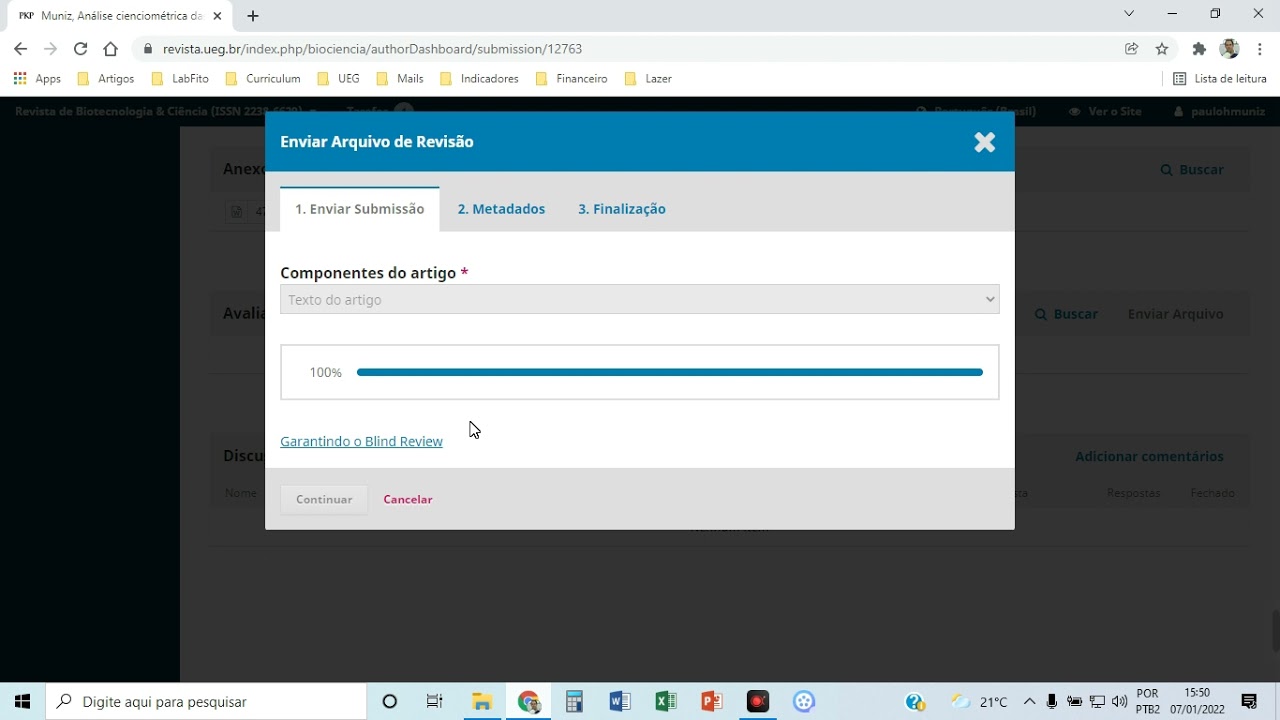Image resolution: width=1280 pixels, height=720 pixels.
Task: Open the Indicadores bookmark folder
Action: click(x=479, y=78)
